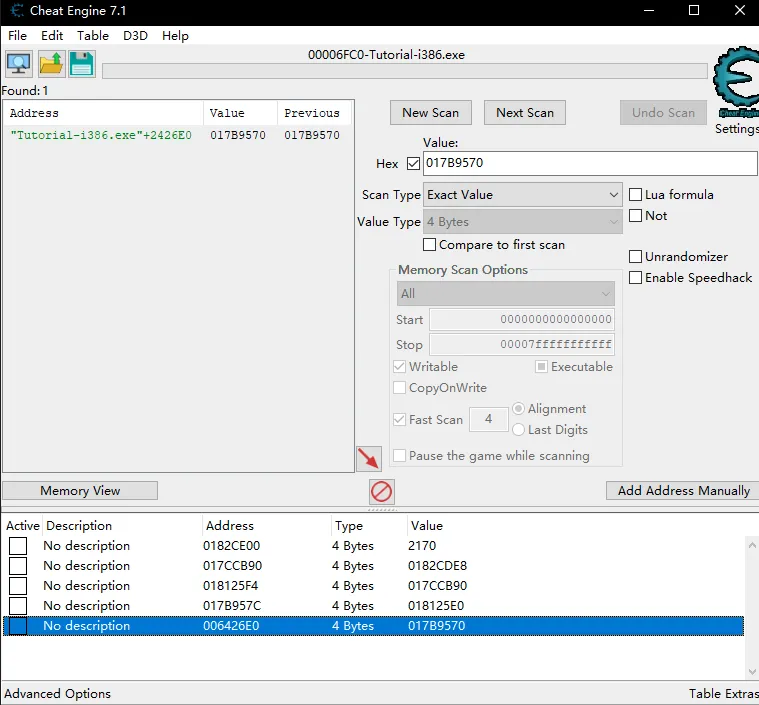Click the Cheat Engine title bar icon

coord(15,11)
